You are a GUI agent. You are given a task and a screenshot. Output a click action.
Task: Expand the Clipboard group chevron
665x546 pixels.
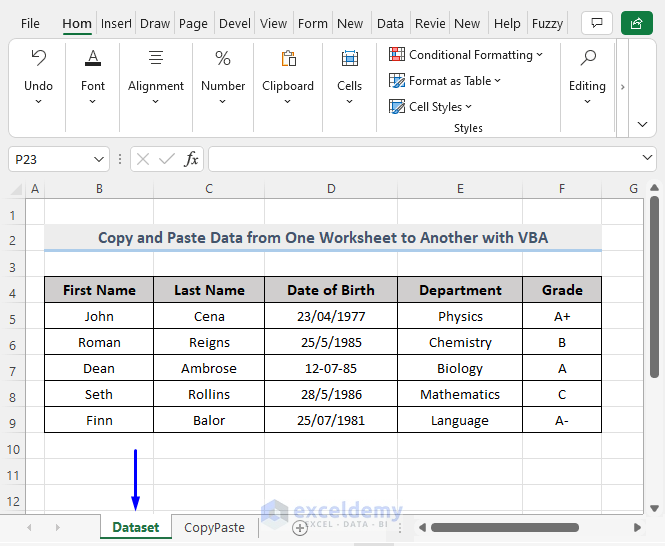(287, 101)
